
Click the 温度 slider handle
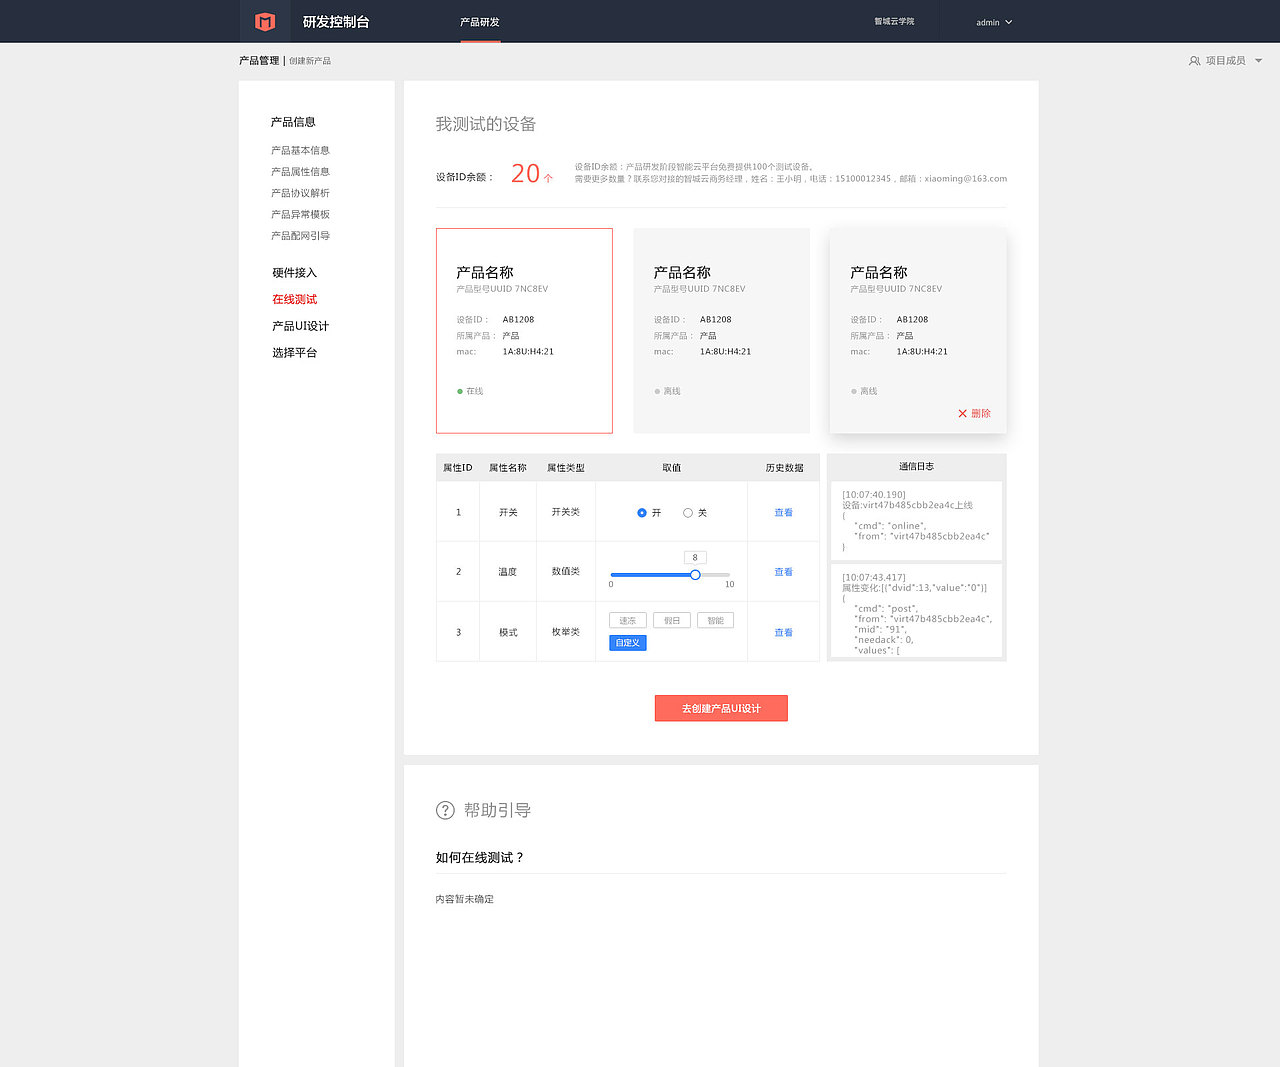(x=695, y=574)
